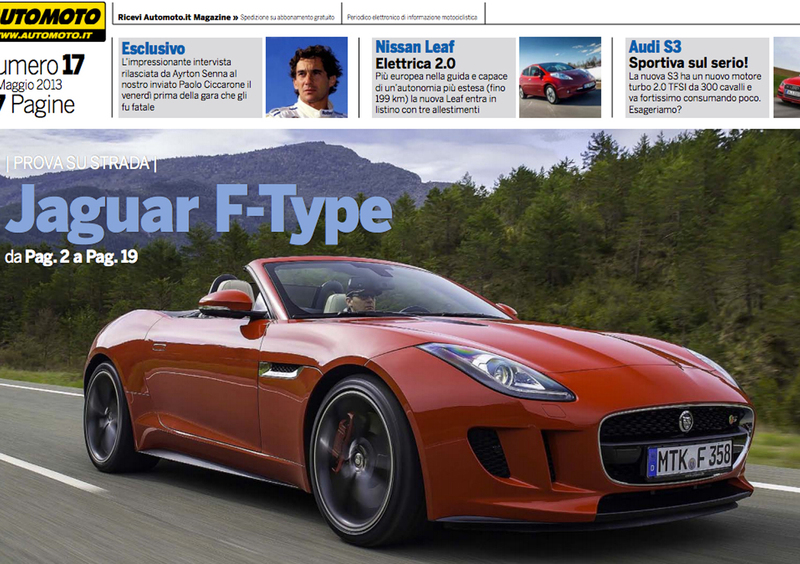800x564 pixels.
Task: Open the www.automoto.it website link
Action: (46, 35)
